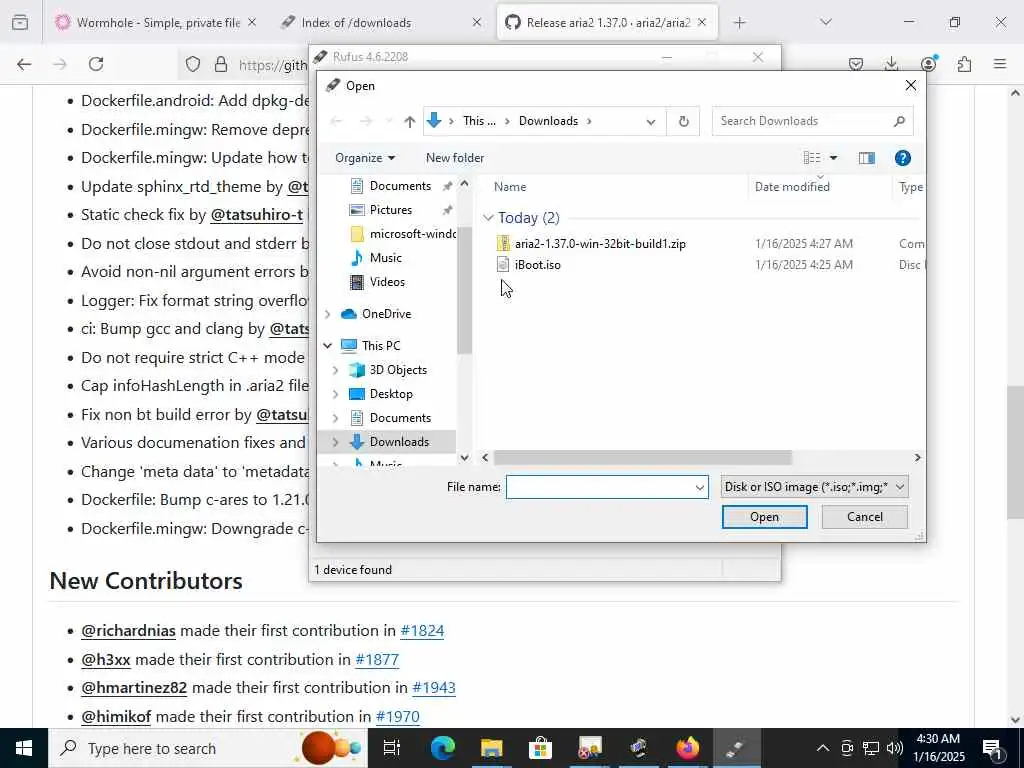This screenshot has height=768, width=1024.
Task: Show hidden system tray icons
Action: [823, 748]
